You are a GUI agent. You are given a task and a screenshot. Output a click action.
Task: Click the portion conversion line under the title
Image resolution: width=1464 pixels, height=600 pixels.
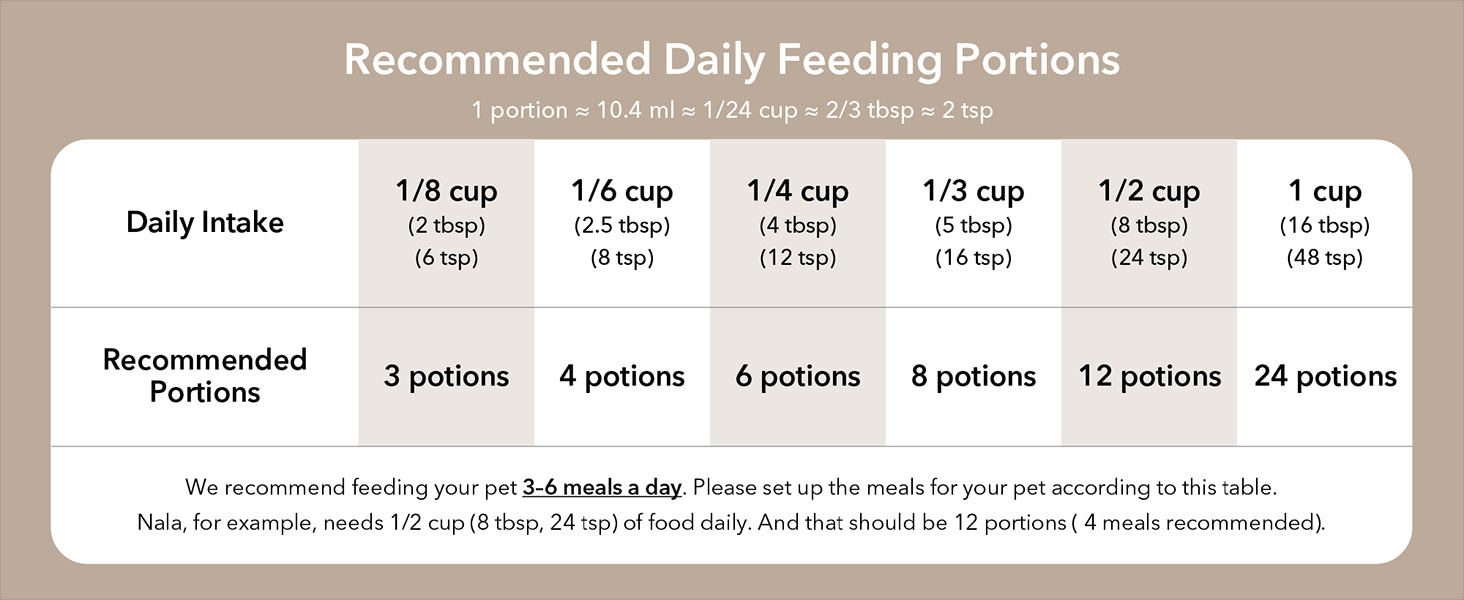click(x=732, y=110)
